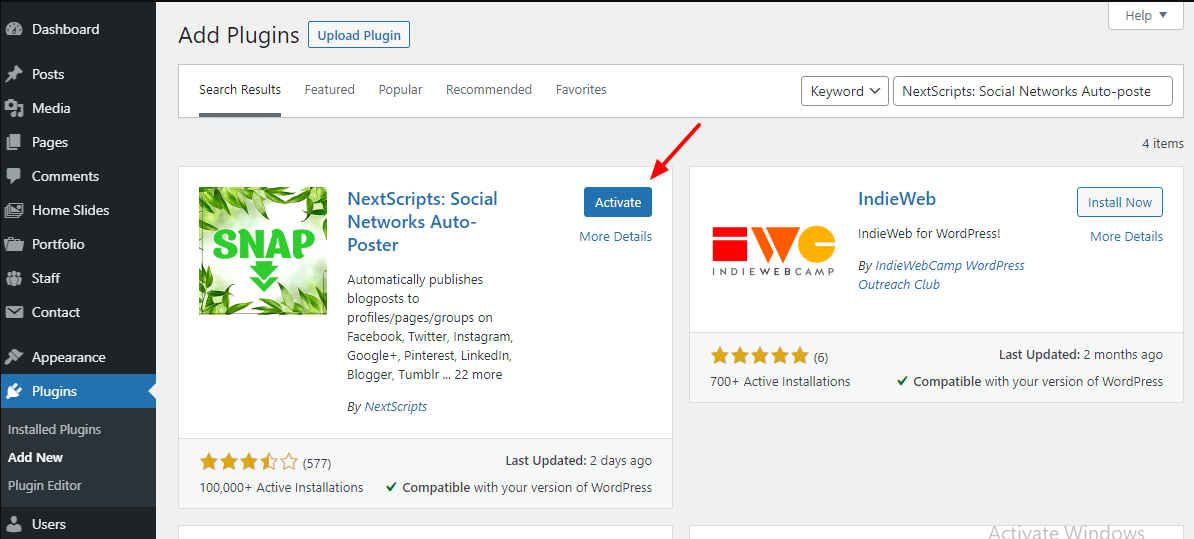Click Install Now for IndieWeb
1194x539 pixels.
[x=1119, y=203]
